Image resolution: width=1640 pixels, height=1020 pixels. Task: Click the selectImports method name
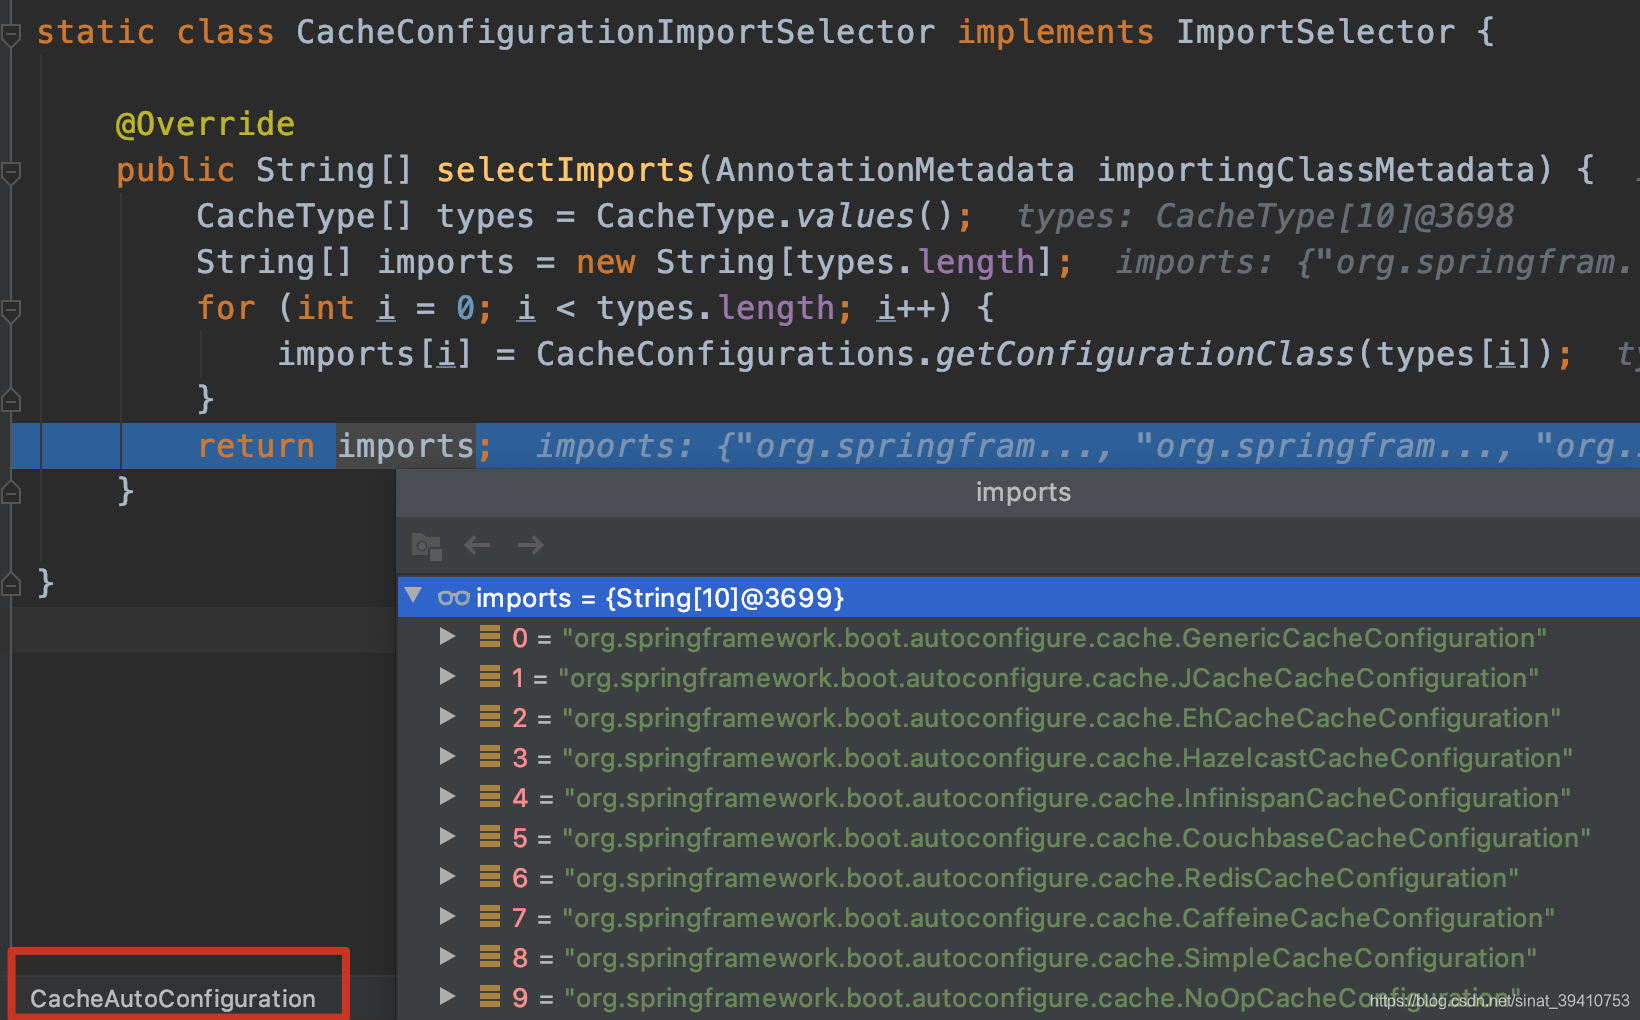(565, 170)
